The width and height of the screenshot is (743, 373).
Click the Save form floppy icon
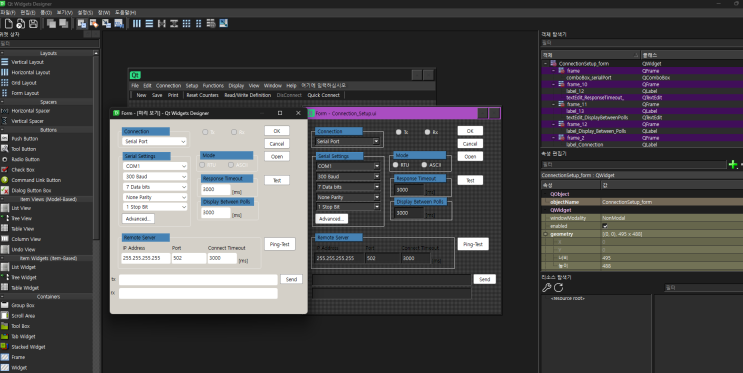click(33, 23)
